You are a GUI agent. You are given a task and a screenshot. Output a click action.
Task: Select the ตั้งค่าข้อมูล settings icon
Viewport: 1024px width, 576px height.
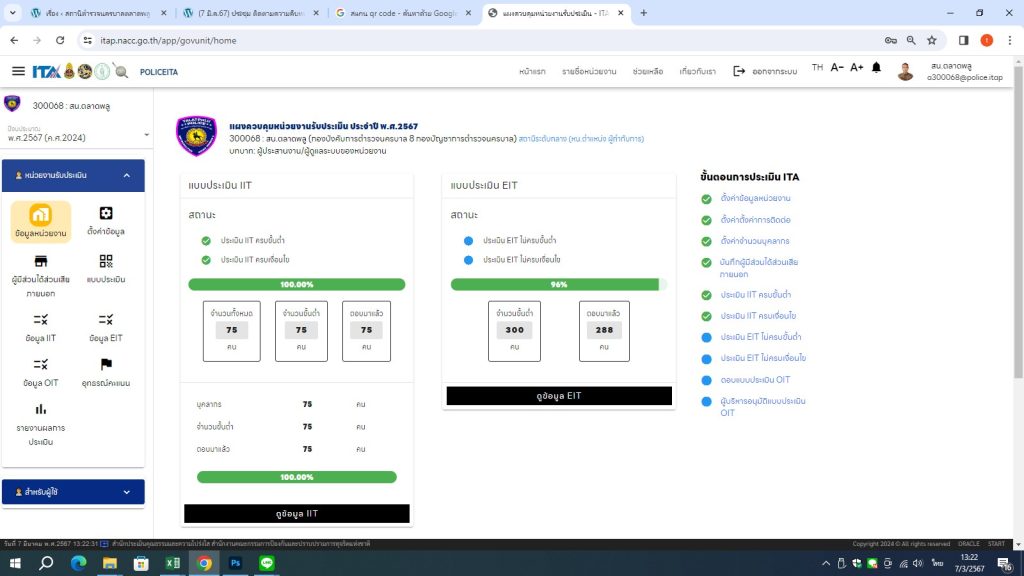[x=106, y=213]
